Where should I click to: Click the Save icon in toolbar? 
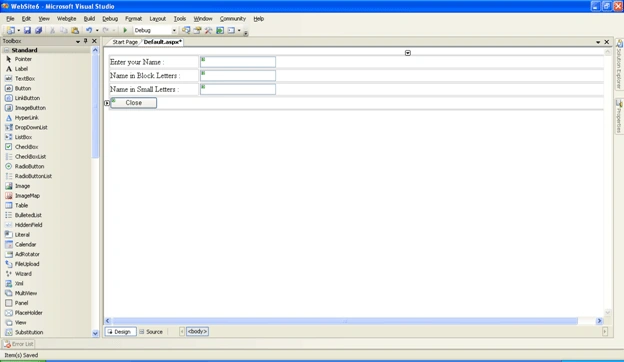[27, 30]
